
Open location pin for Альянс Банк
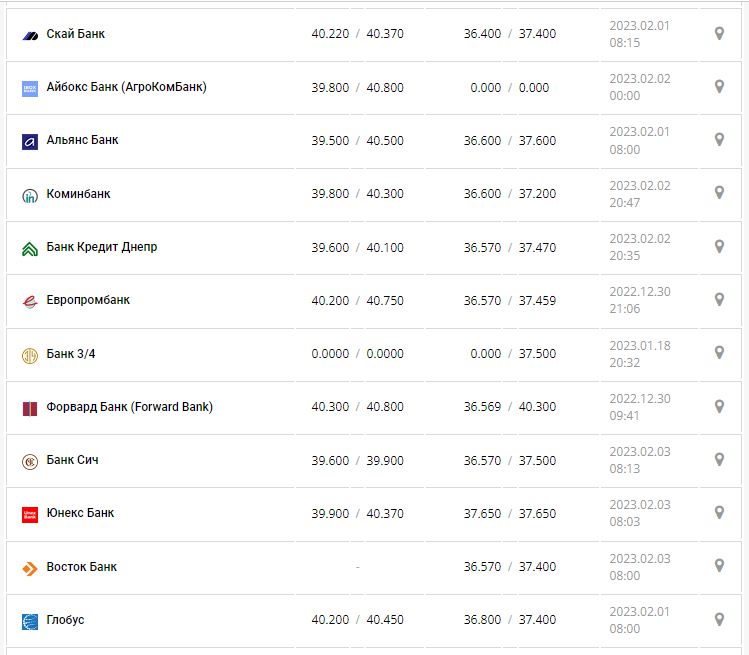coord(719,140)
